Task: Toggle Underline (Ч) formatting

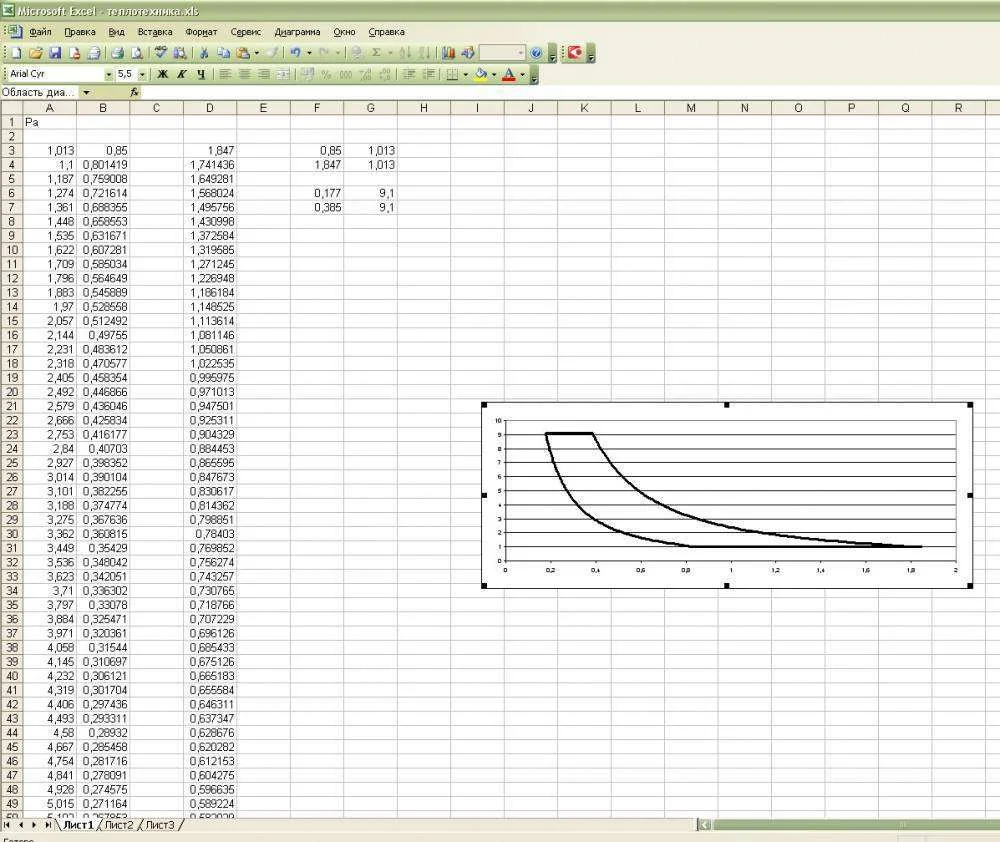Action: [201, 74]
